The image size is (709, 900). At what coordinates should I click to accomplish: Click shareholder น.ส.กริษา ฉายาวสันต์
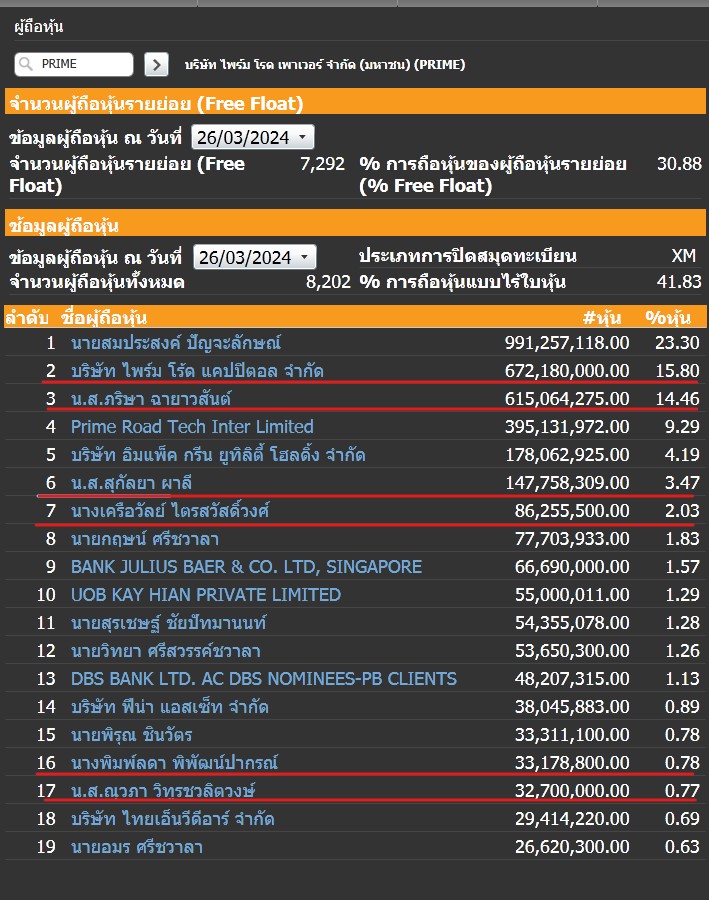[x=151, y=399]
